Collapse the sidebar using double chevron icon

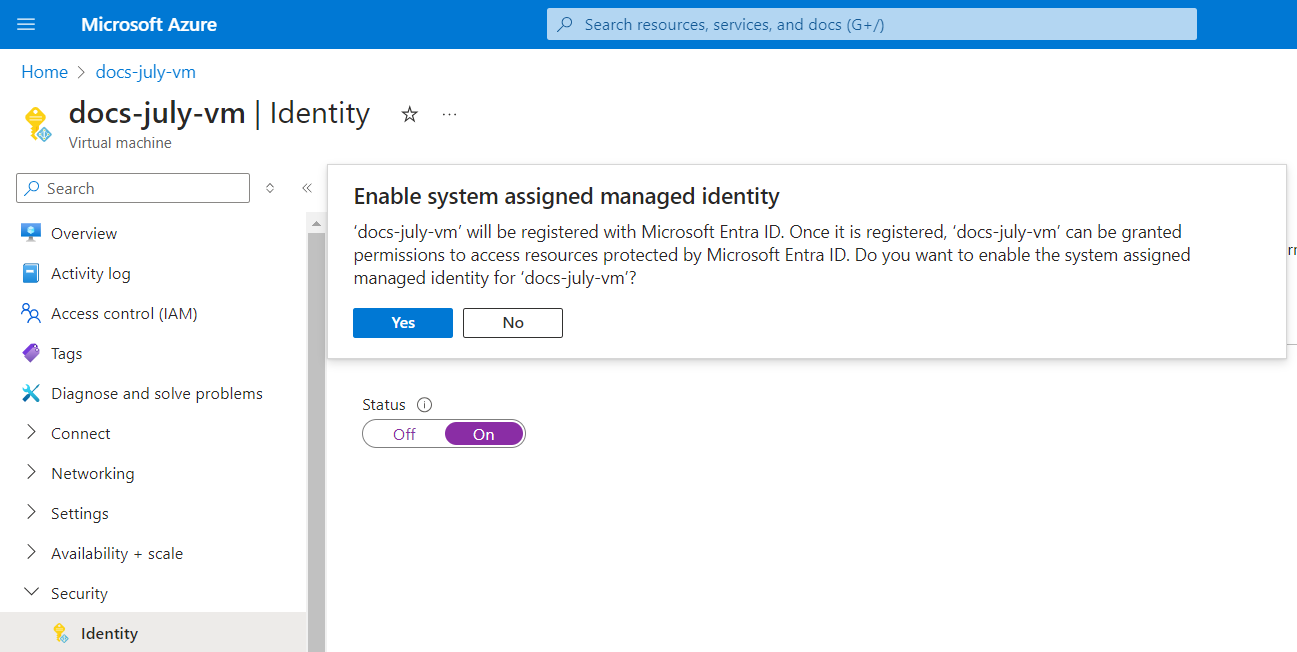[307, 188]
